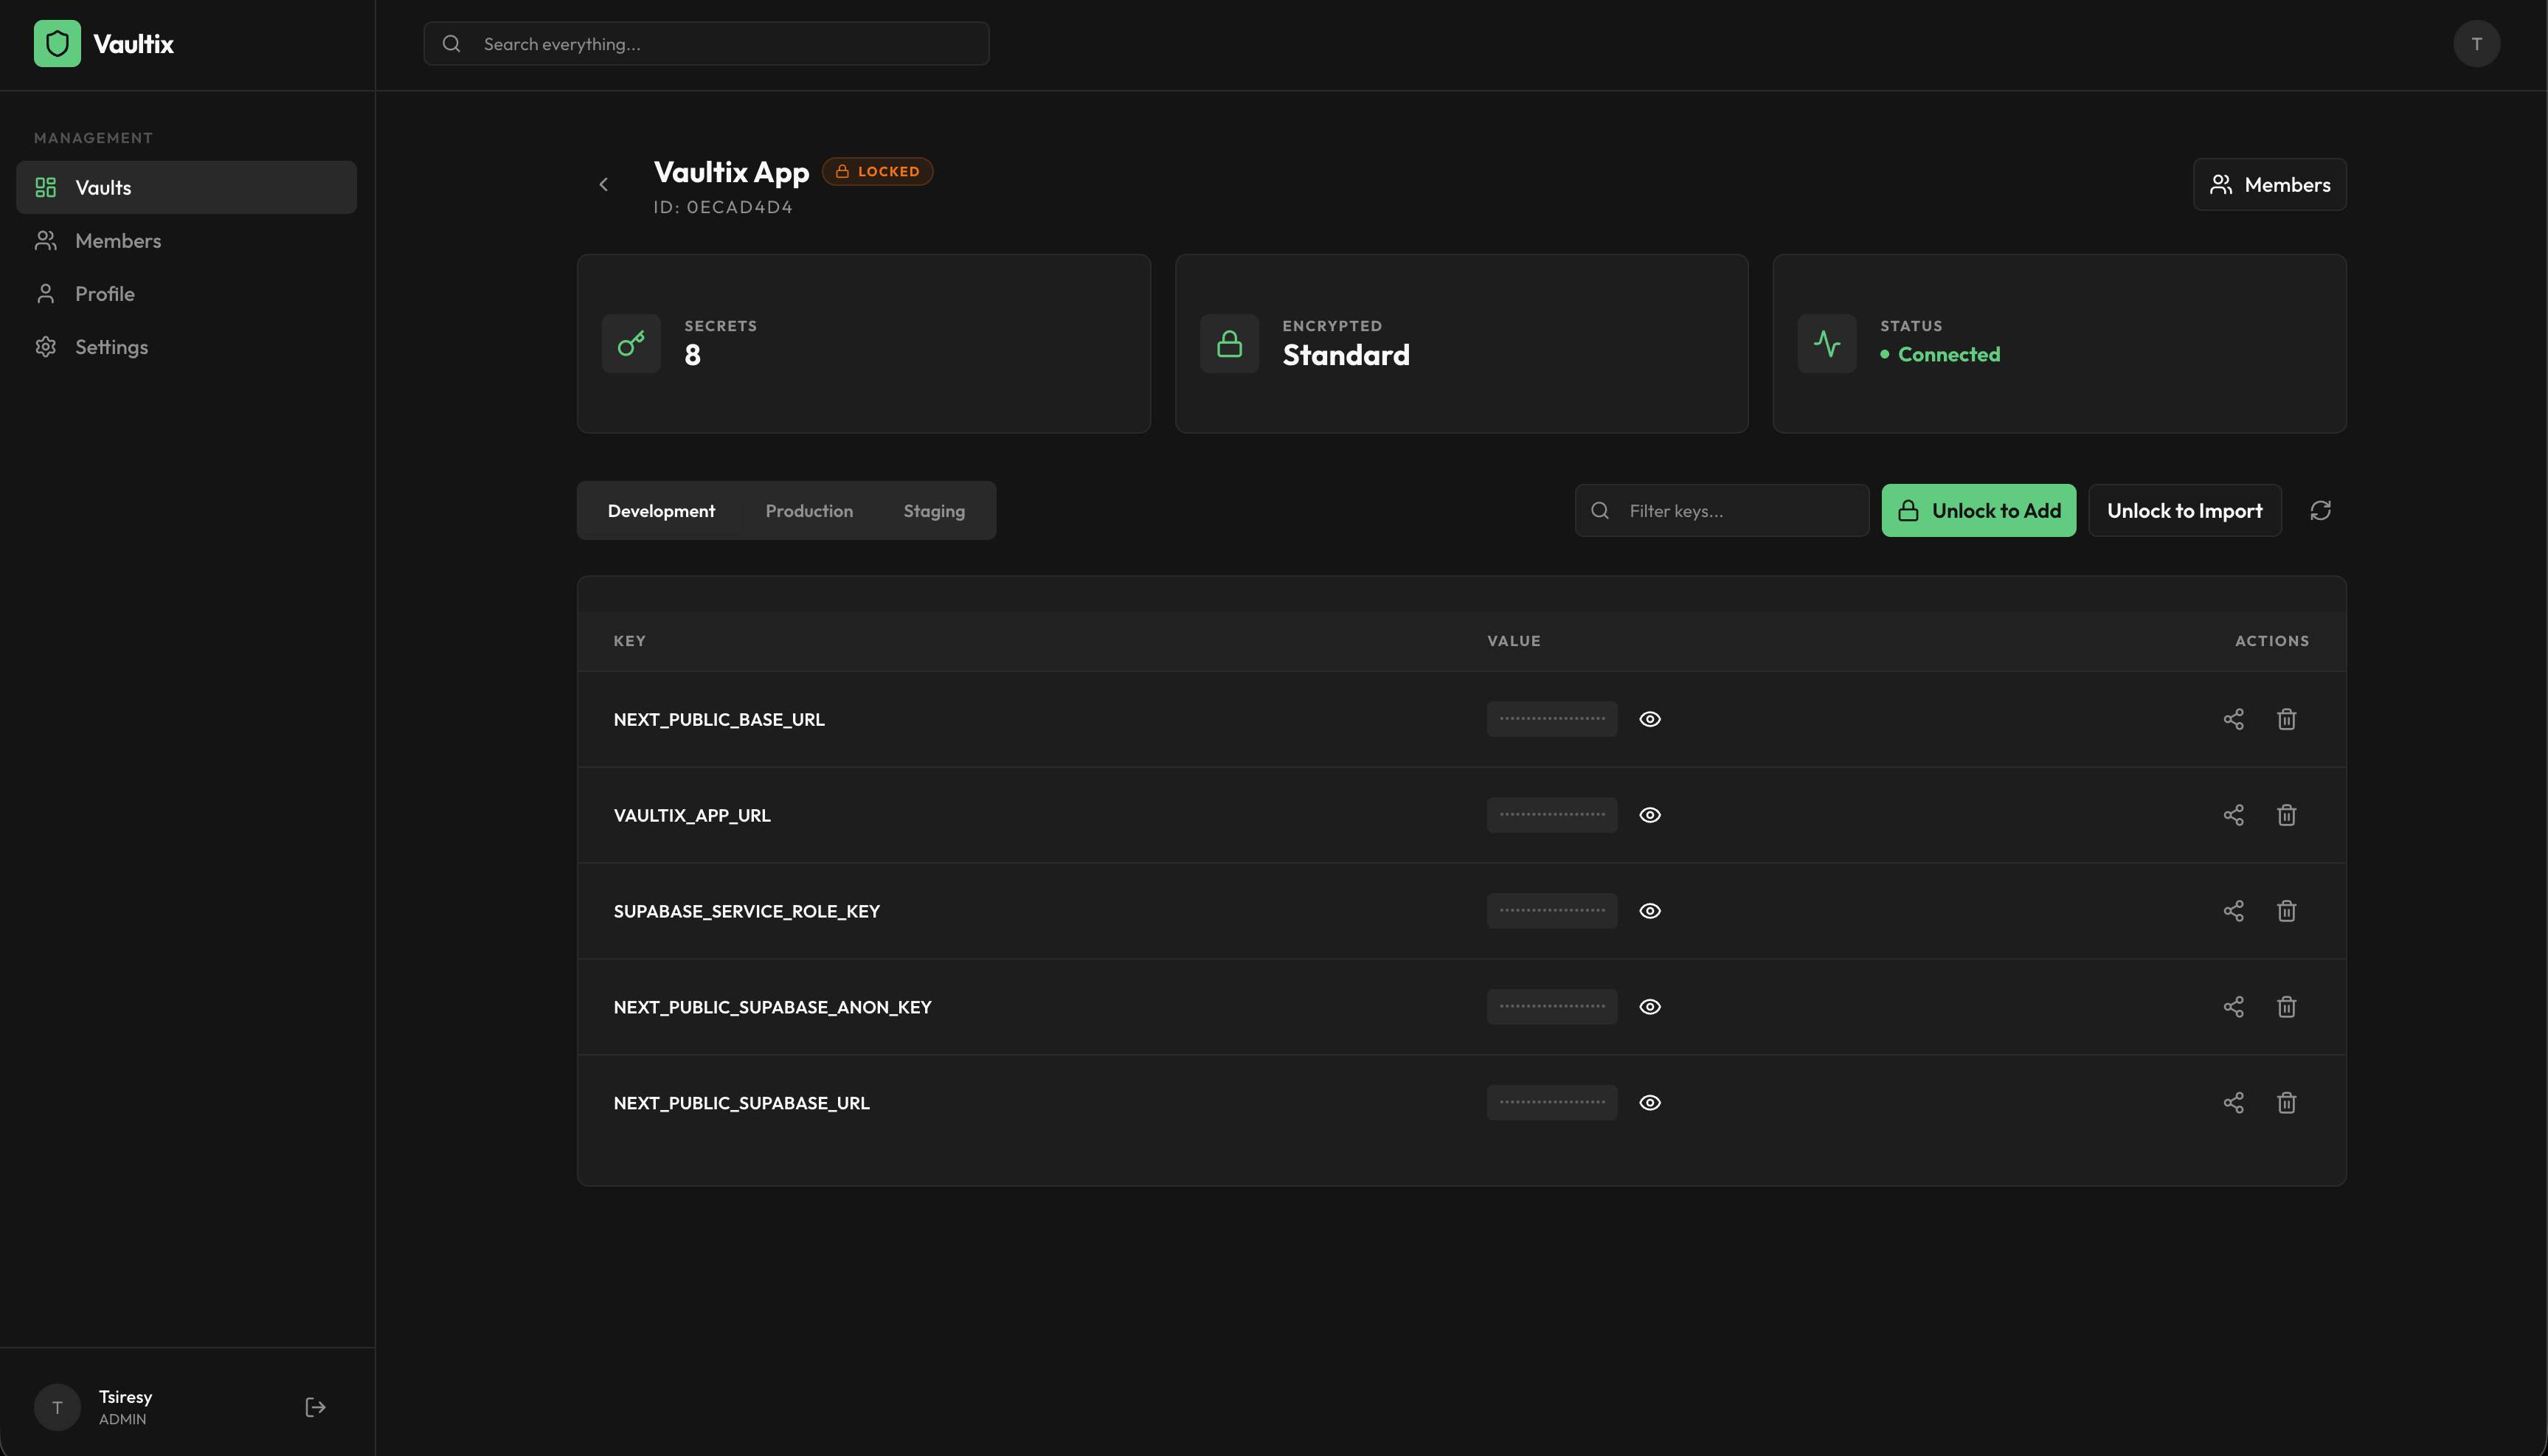
Task: Click the Vaultix shield logo
Action: pyautogui.click(x=57, y=43)
